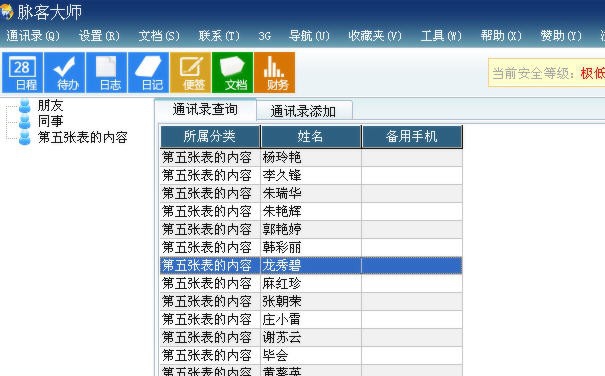Select 第五张表的内容 group in the tree
Viewport: 605px width, 376px height.
click(x=83, y=137)
